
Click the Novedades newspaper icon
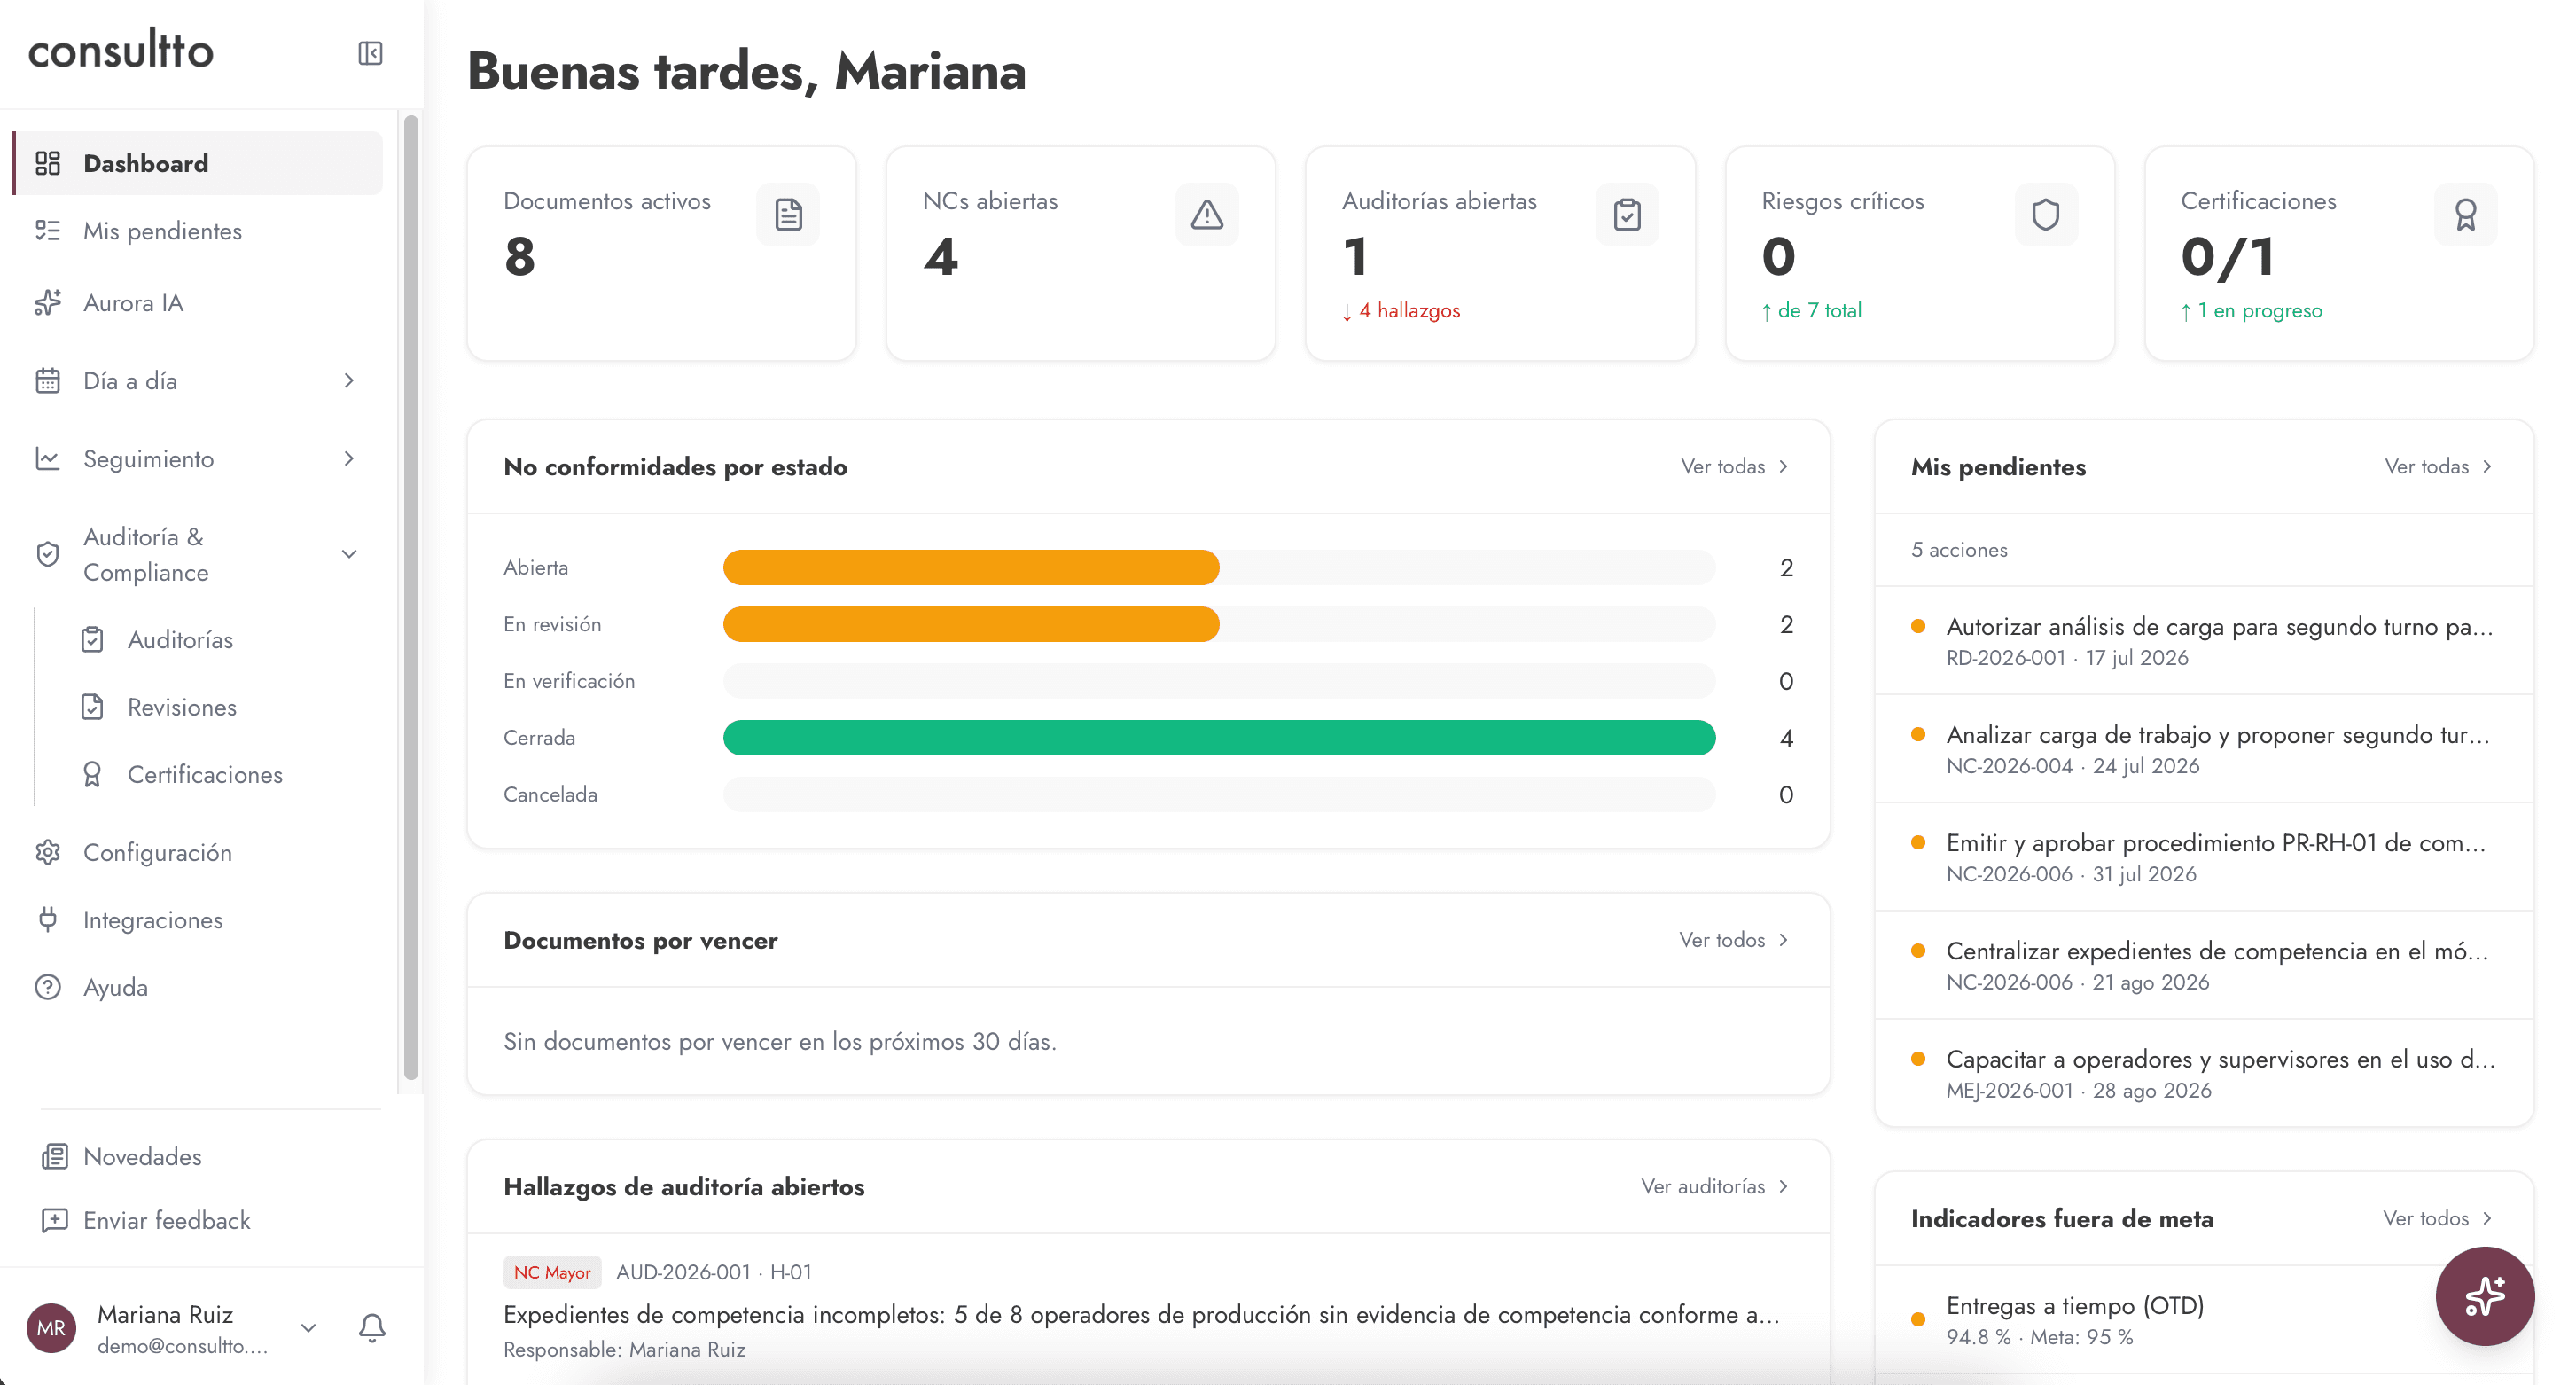click(x=54, y=1156)
